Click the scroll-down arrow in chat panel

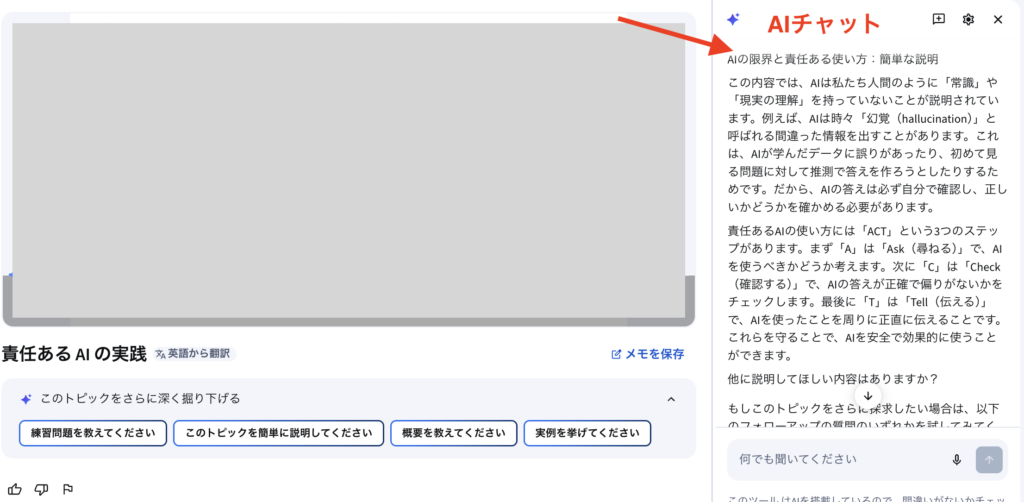[868, 396]
